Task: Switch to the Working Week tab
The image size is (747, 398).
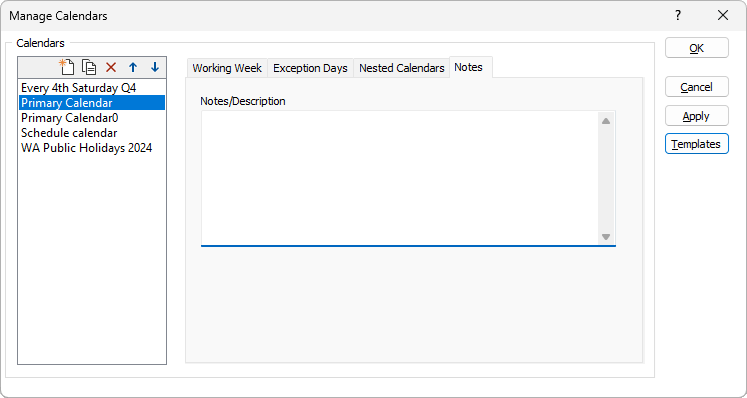Action: click(x=227, y=68)
